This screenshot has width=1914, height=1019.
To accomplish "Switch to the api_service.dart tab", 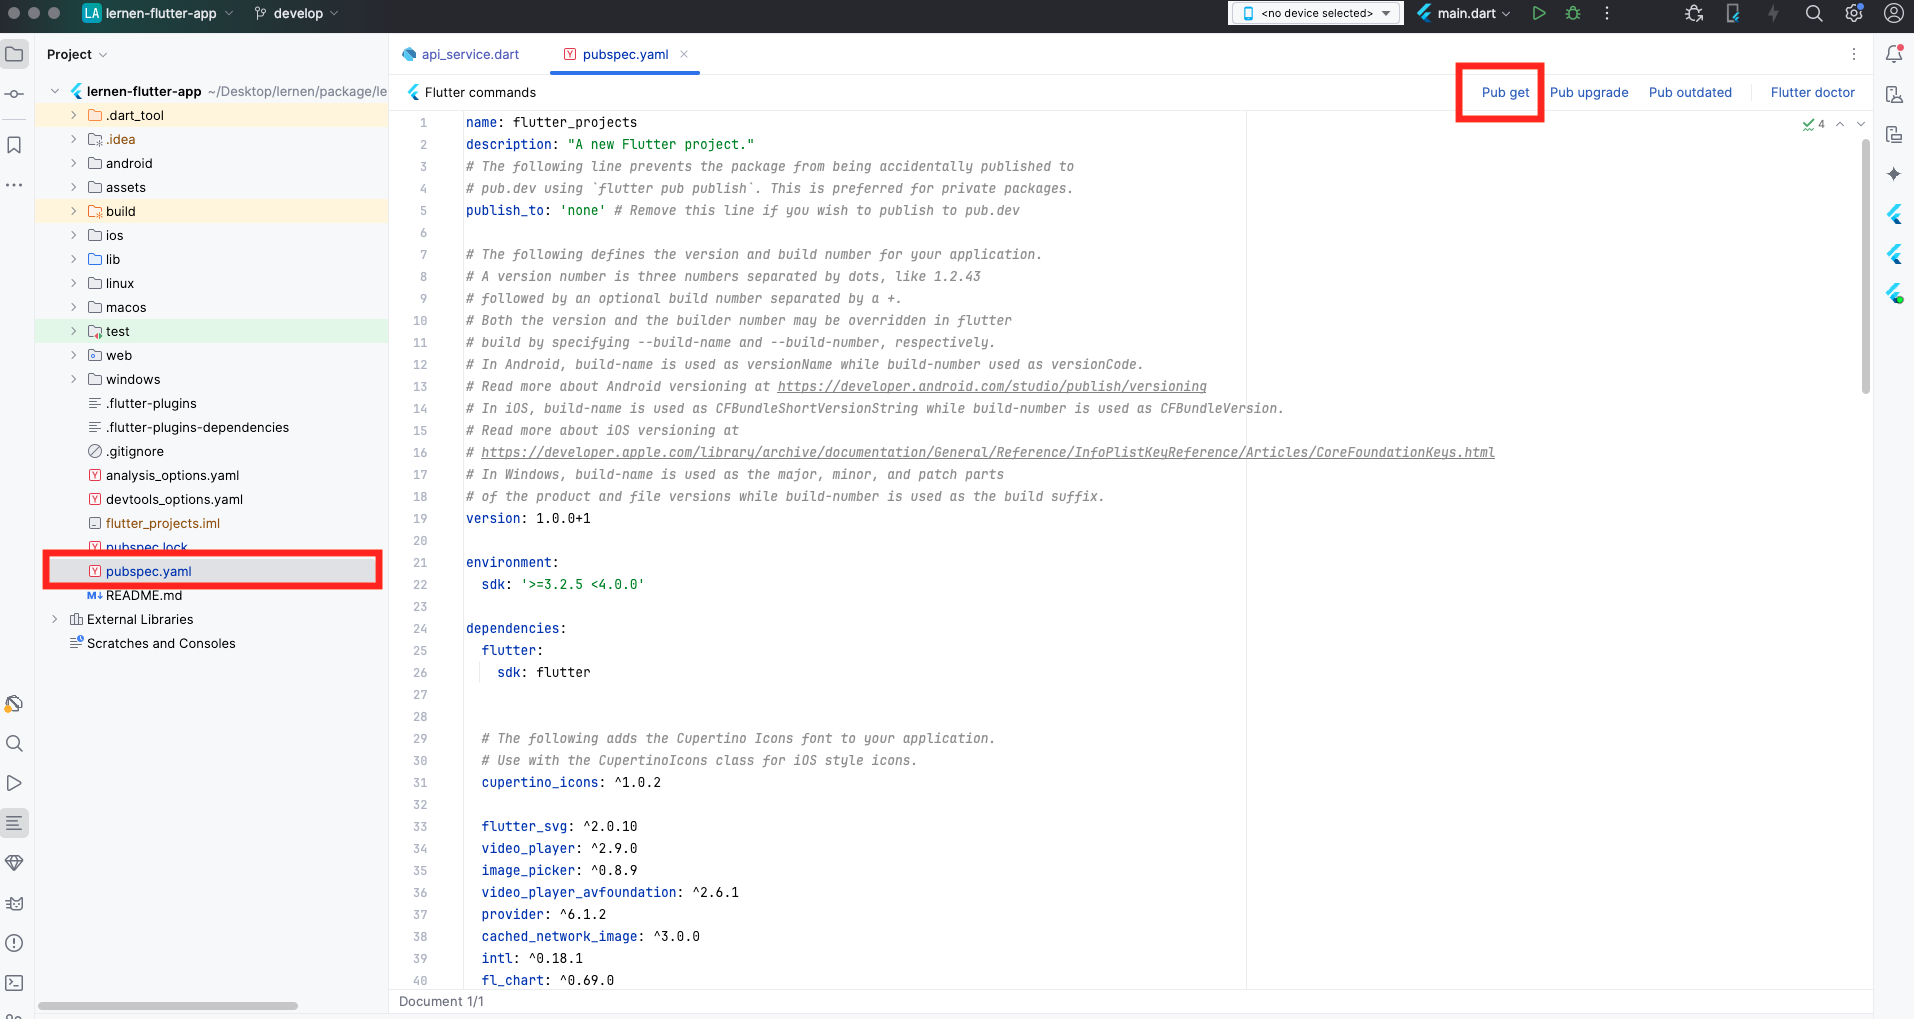I will [461, 54].
